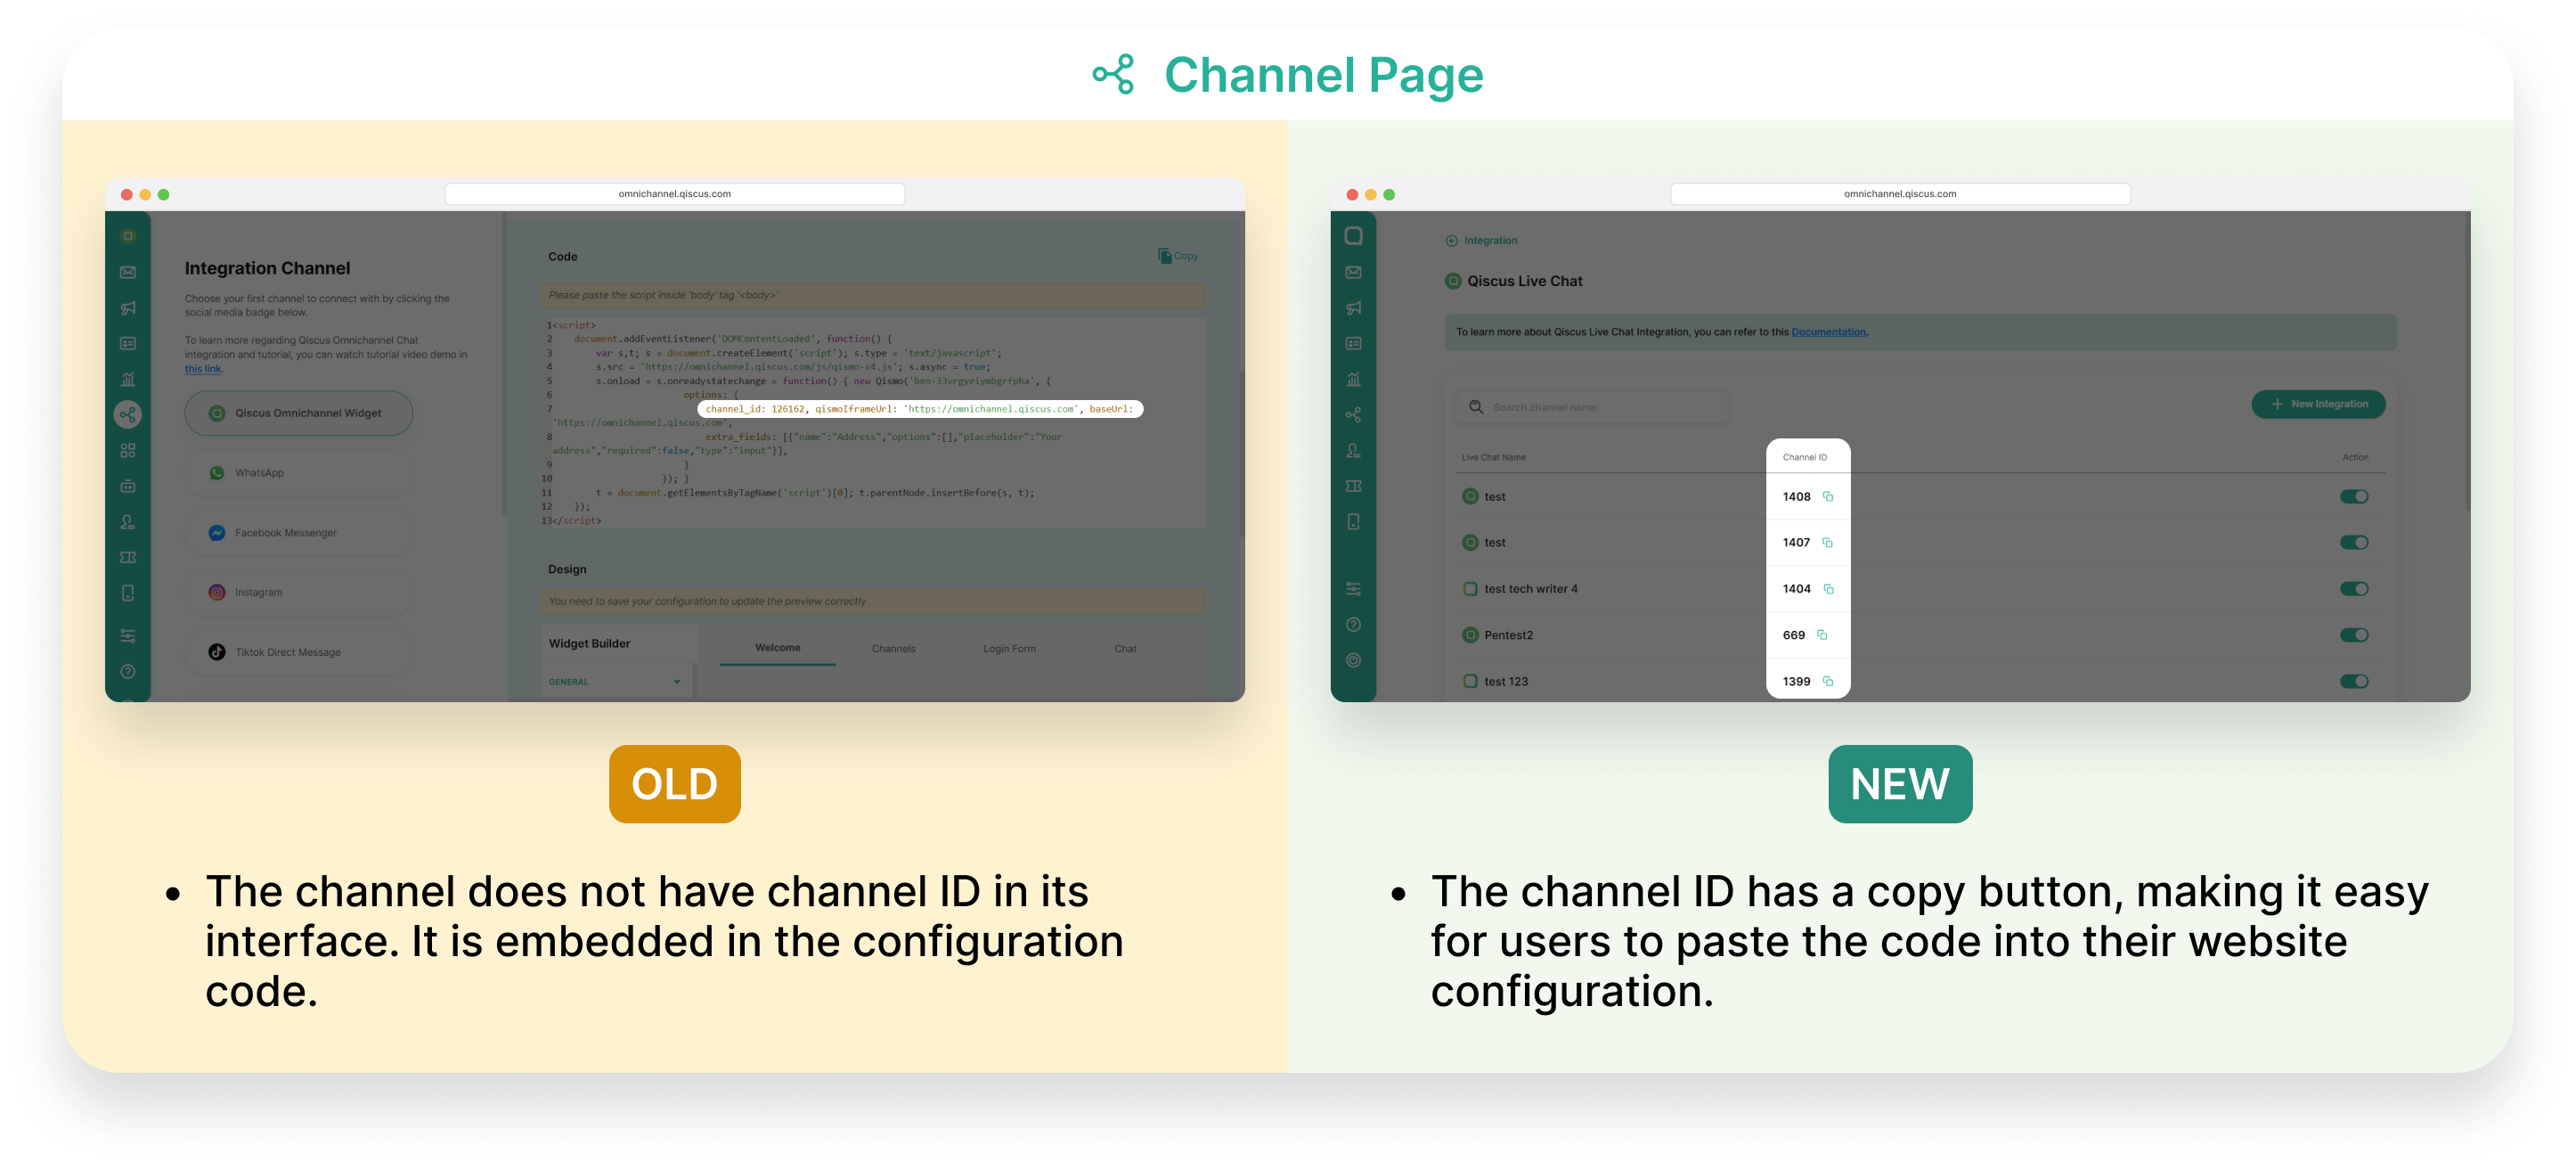The width and height of the screenshot is (2576, 1170).
Task: Open the Documentation link
Action: coord(1827,332)
